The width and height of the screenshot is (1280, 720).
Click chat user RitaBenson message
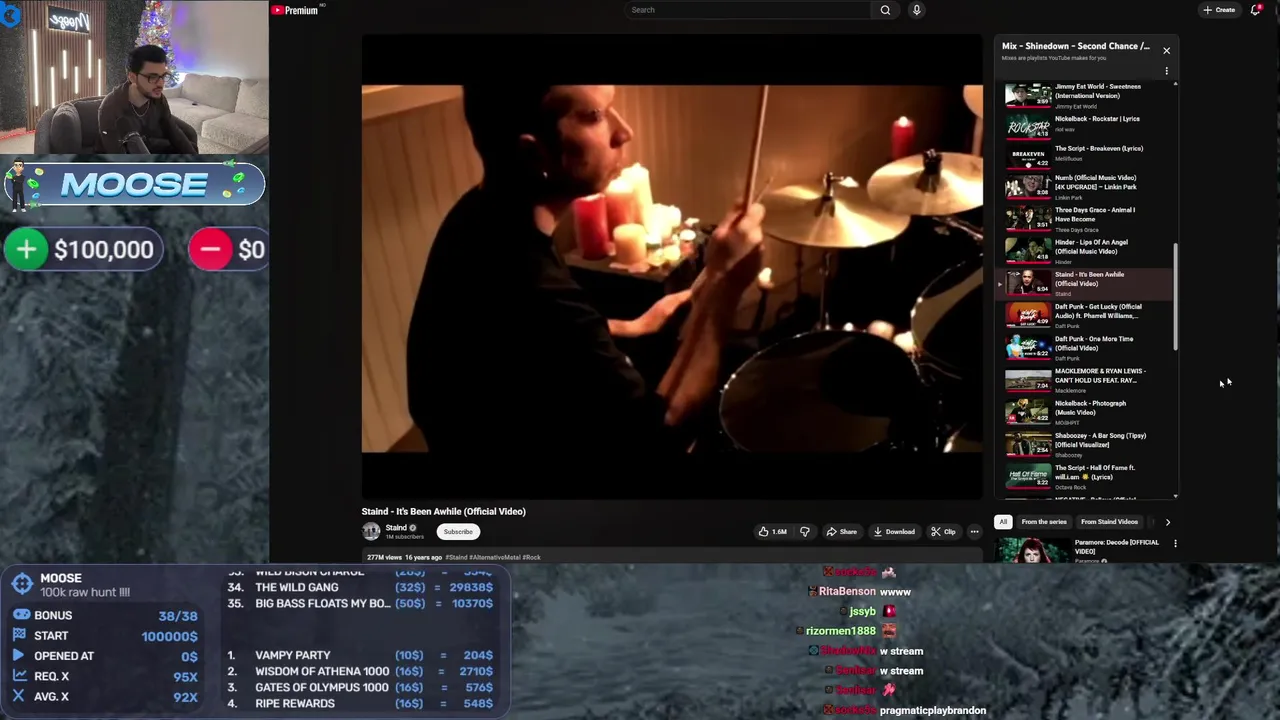pyautogui.click(x=860, y=592)
